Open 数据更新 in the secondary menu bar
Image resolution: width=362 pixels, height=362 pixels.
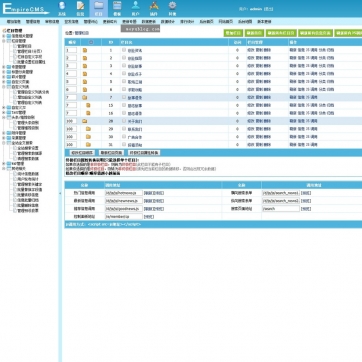pos(149,22)
